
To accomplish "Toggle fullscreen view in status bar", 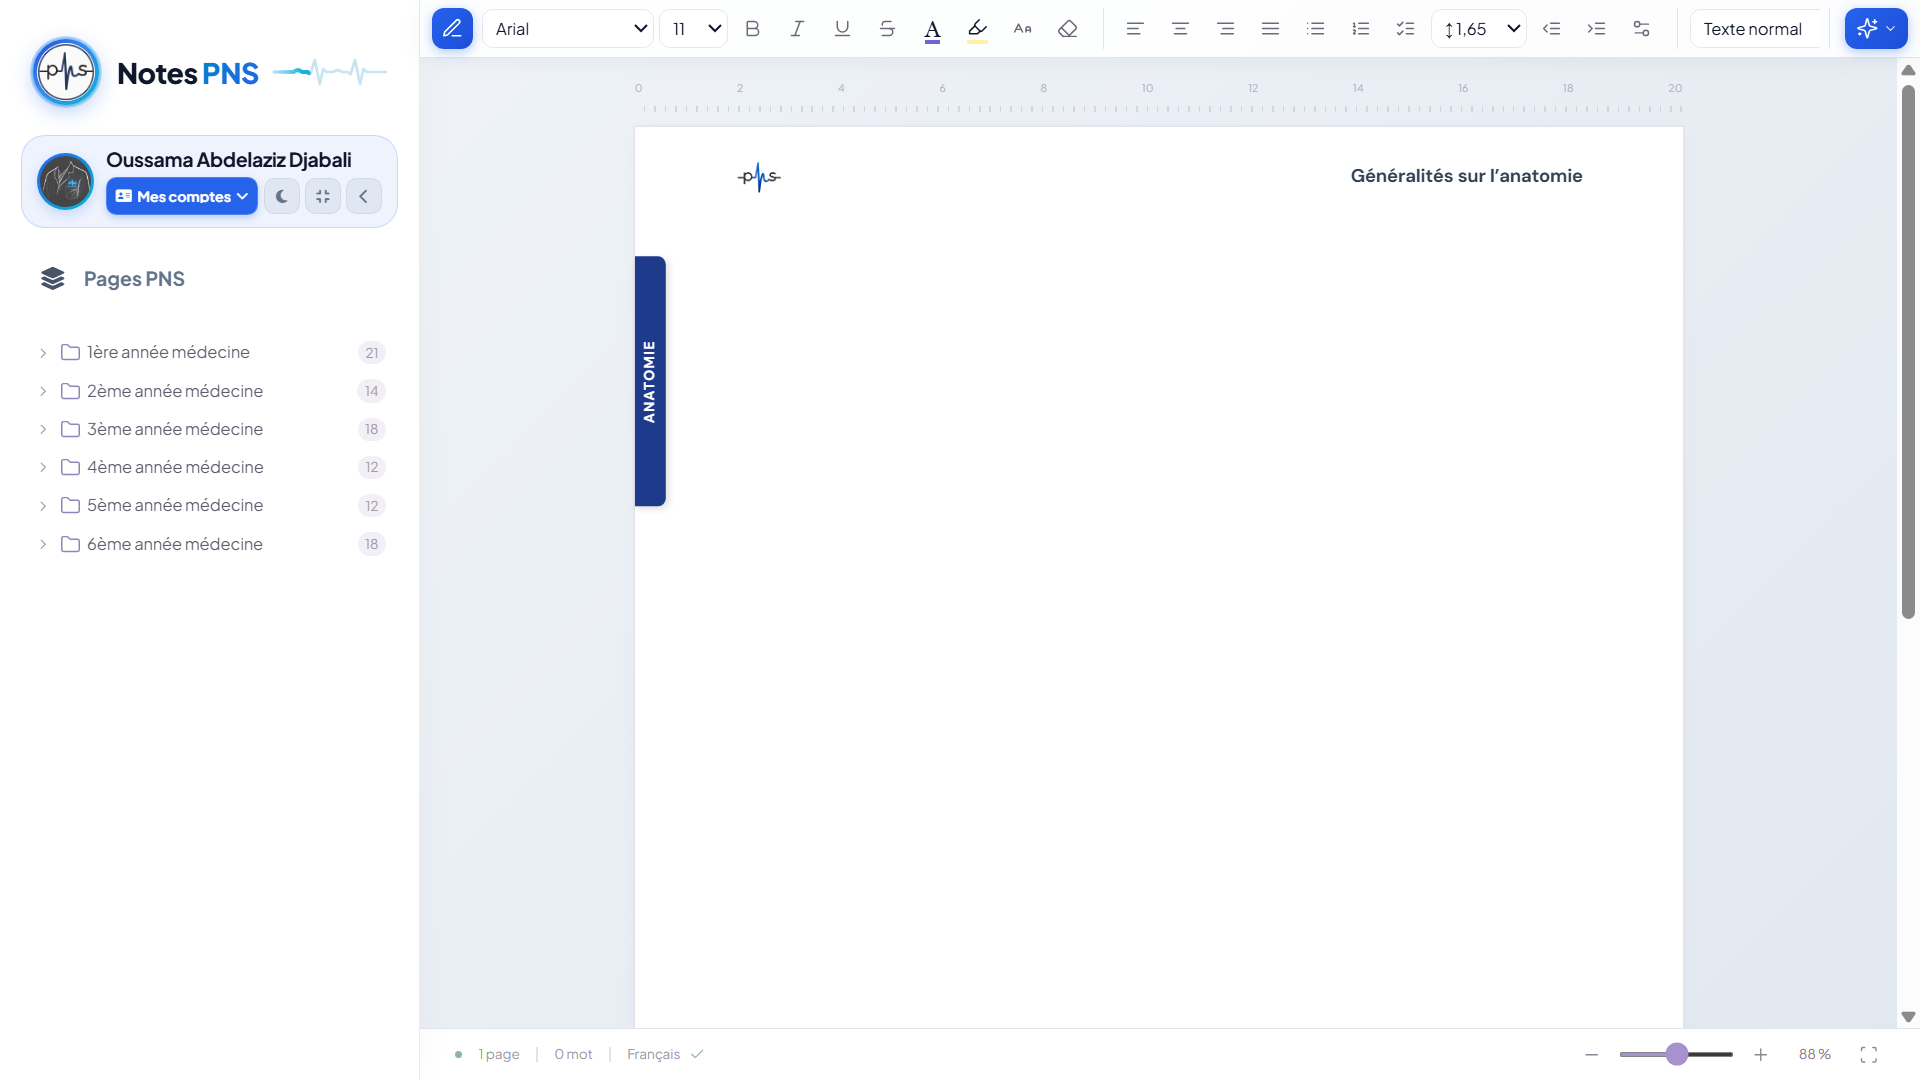I will click(x=1868, y=1054).
